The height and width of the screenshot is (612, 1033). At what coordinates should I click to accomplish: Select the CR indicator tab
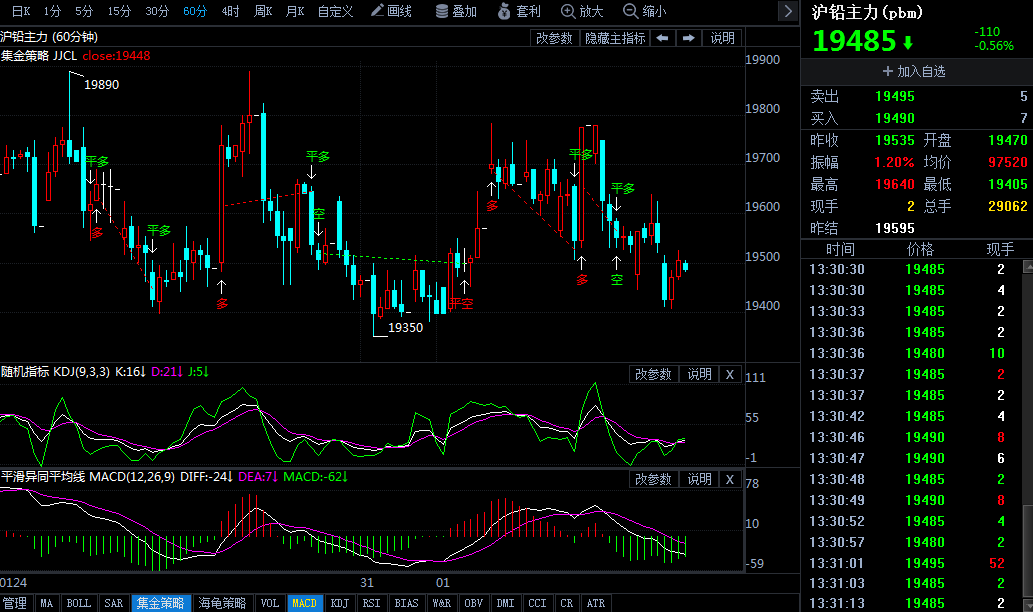(567, 603)
